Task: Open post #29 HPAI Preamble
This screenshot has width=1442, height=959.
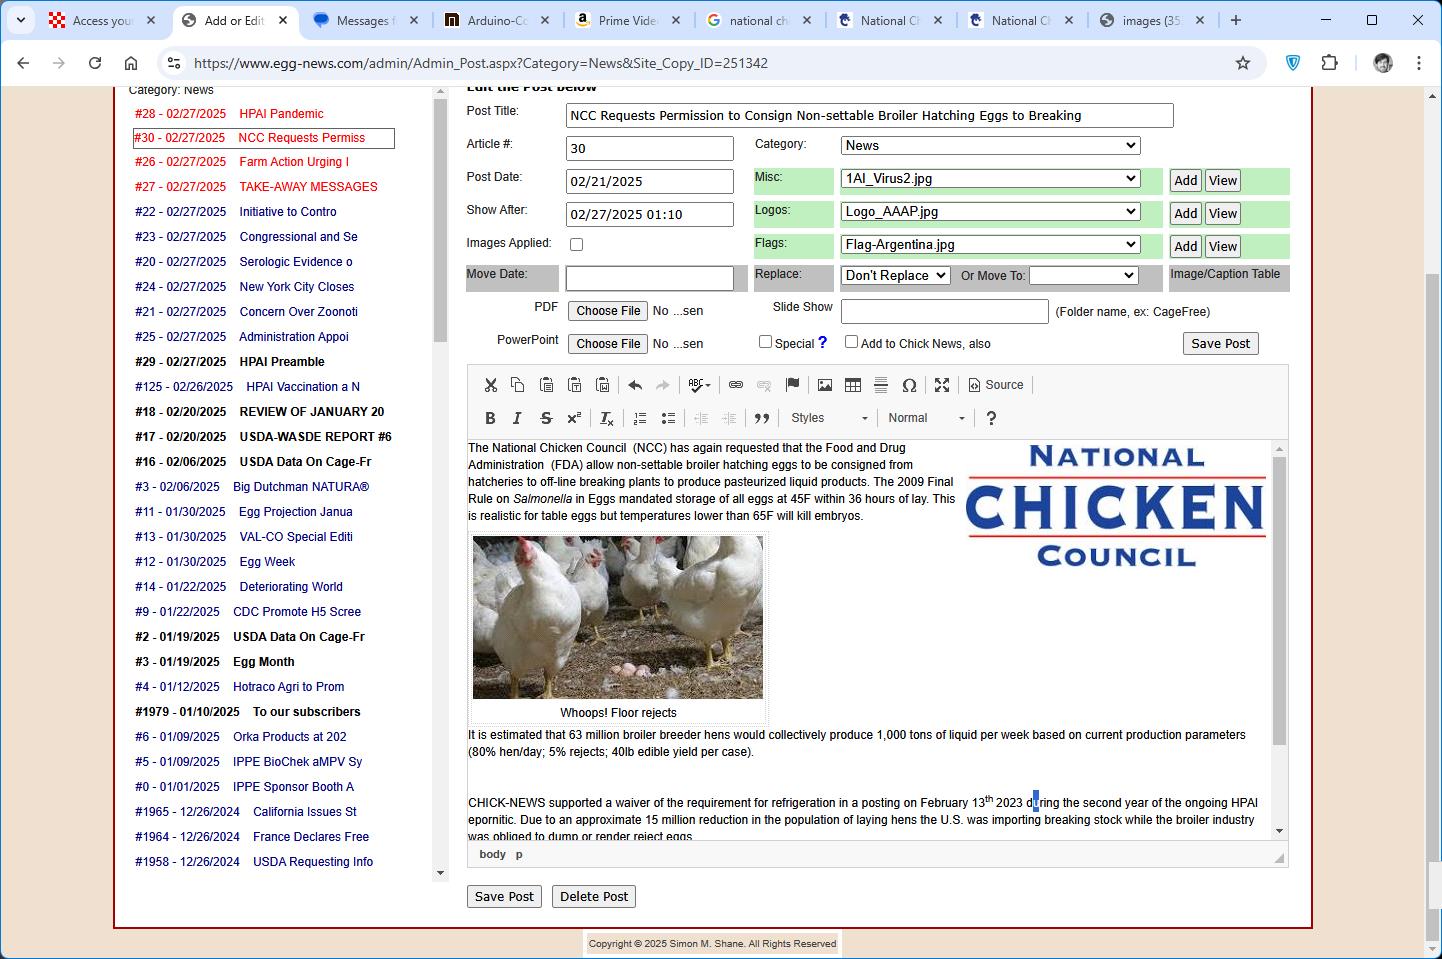Action: 230,362
